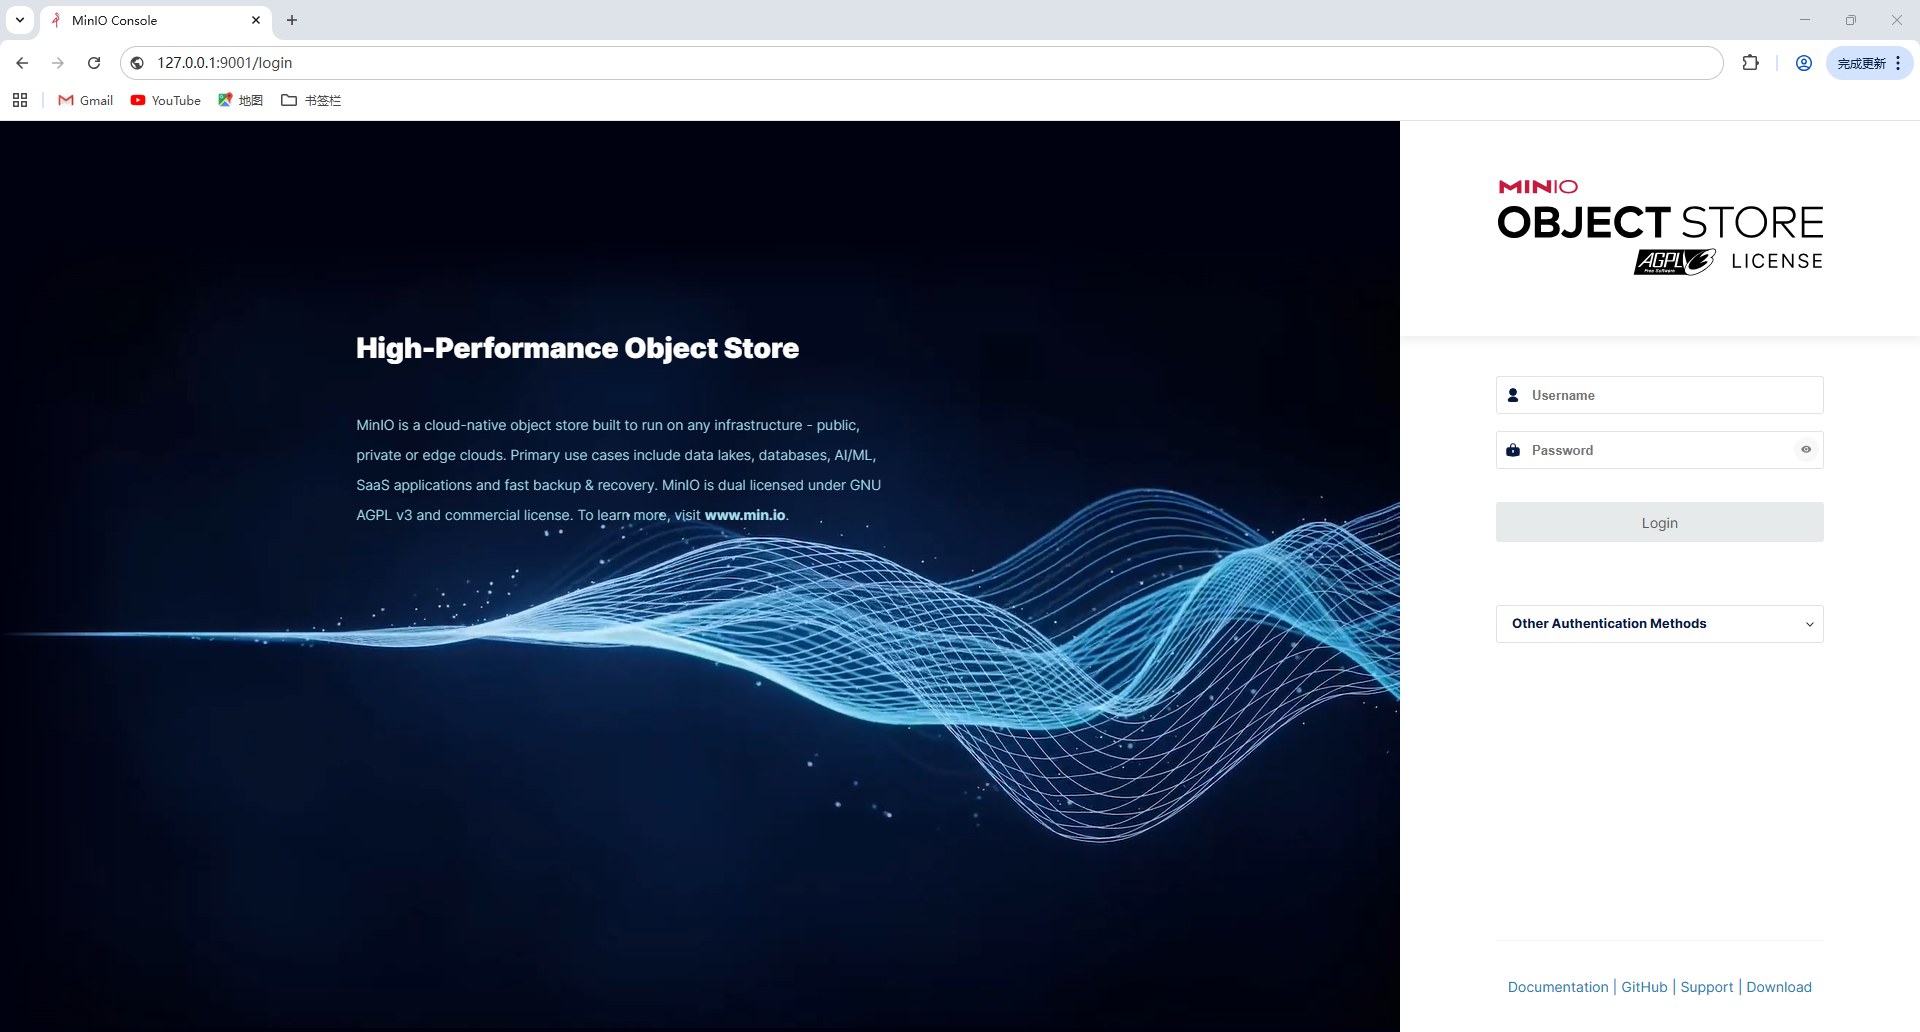Click the site info icon in address bar
Screen dimensions: 1920x1032
click(138, 63)
